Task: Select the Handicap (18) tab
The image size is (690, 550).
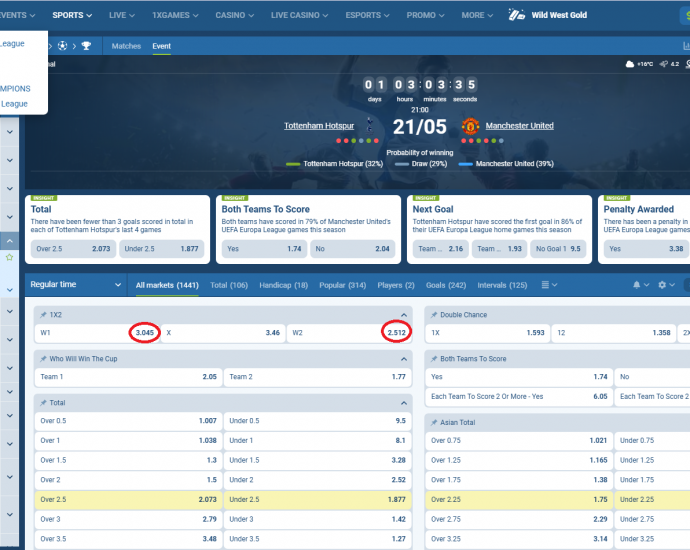Action: (x=283, y=285)
